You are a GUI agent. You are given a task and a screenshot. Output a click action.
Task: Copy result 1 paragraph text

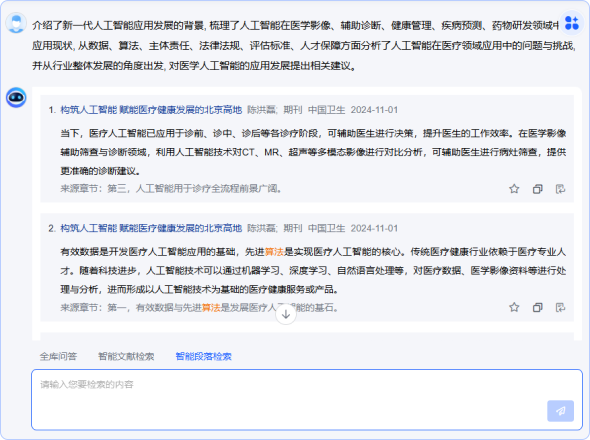pyautogui.click(x=538, y=189)
